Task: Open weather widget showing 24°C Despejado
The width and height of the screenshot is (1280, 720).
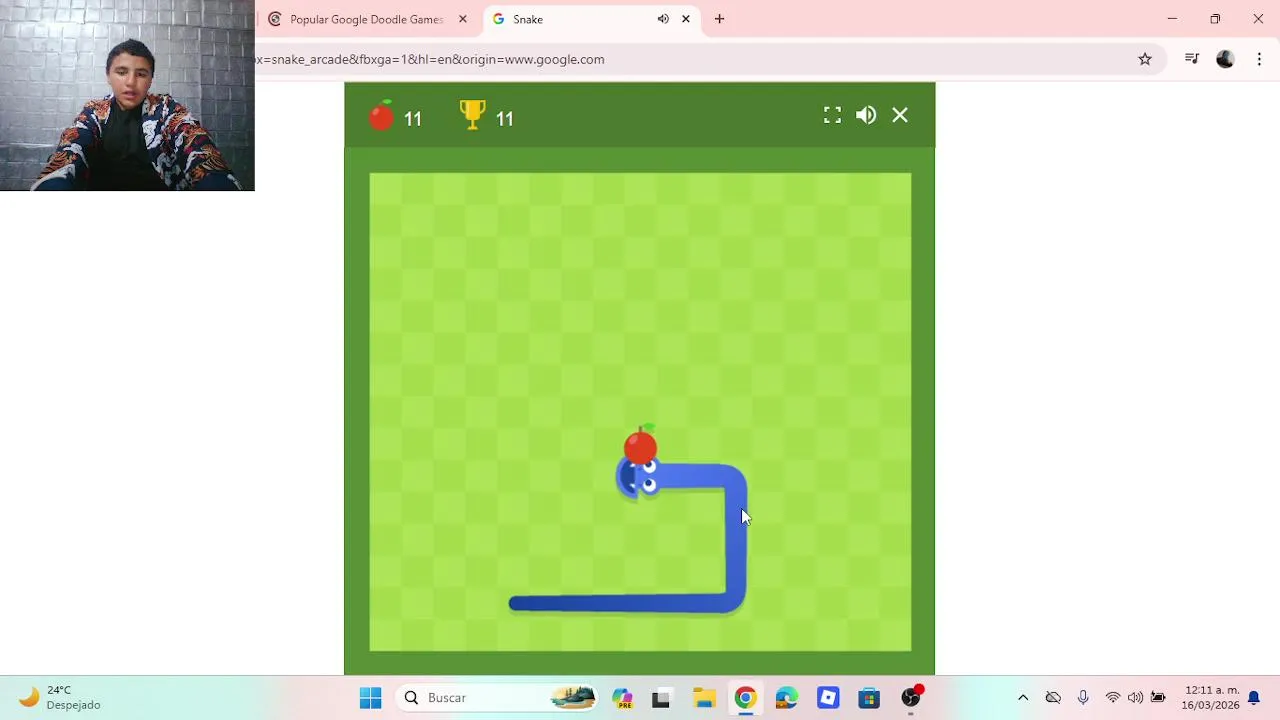Action: (x=60, y=698)
